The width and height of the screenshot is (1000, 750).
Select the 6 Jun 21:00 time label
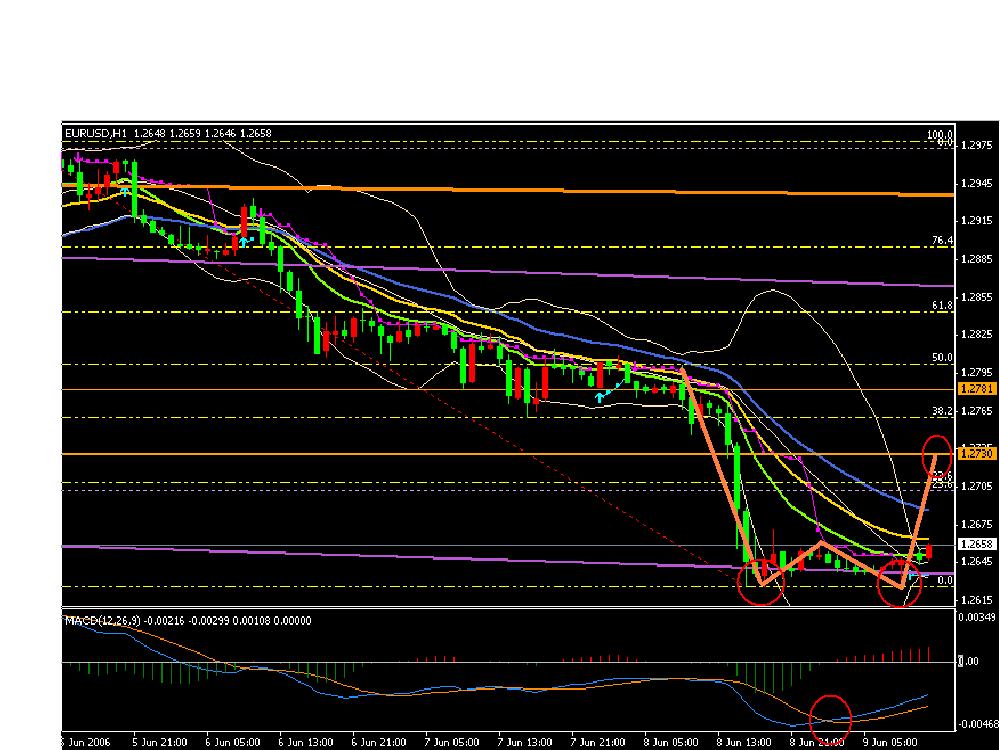point(379,742)
